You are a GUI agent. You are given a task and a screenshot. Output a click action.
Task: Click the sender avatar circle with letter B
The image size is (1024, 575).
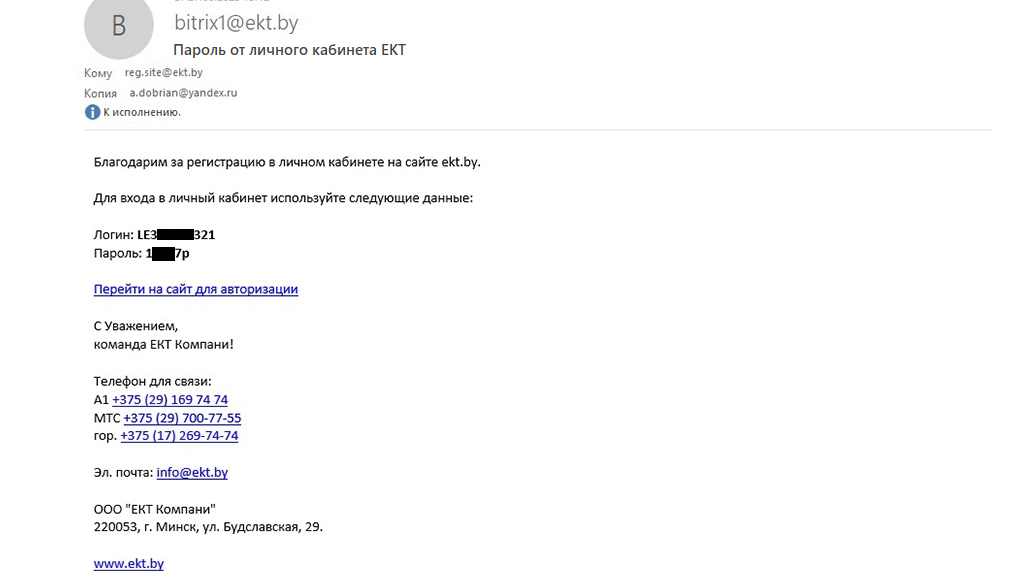tap(119, 25)
